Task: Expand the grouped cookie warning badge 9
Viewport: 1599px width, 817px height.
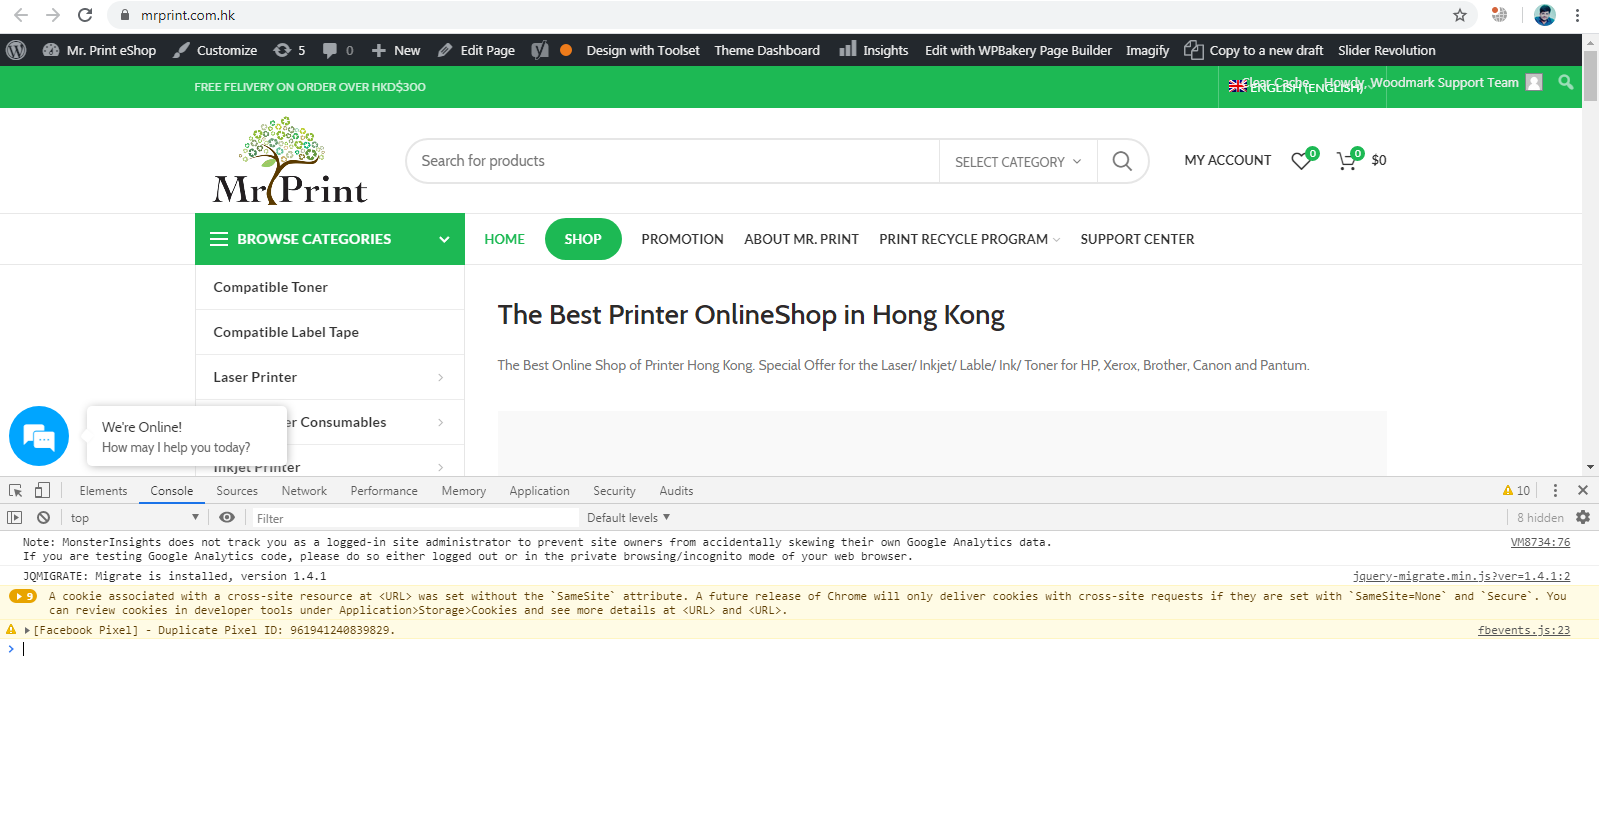Action: (23, 596)
